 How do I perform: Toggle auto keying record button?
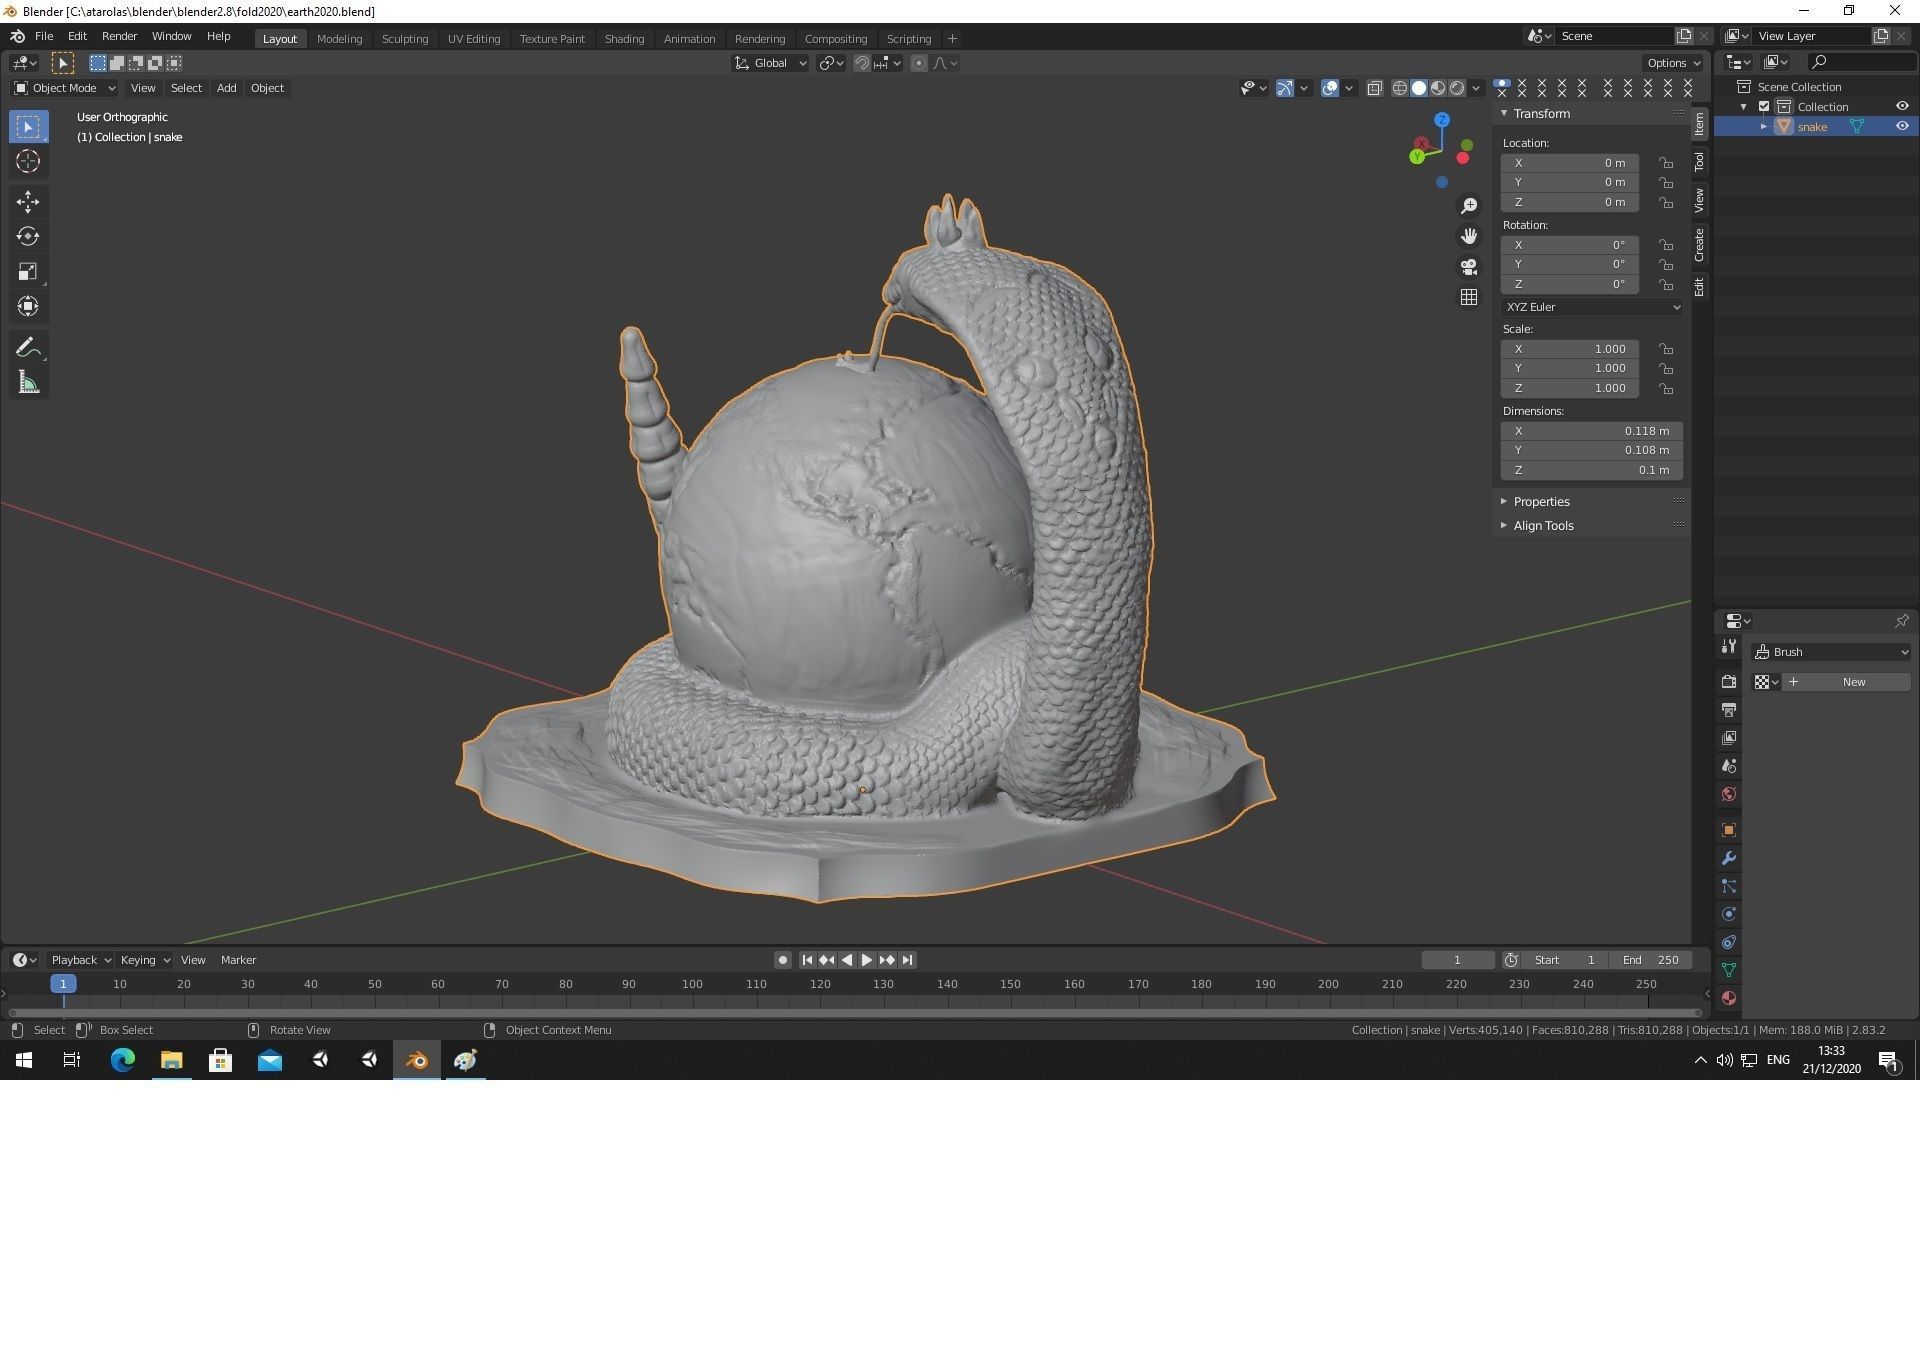pos(782,960)
